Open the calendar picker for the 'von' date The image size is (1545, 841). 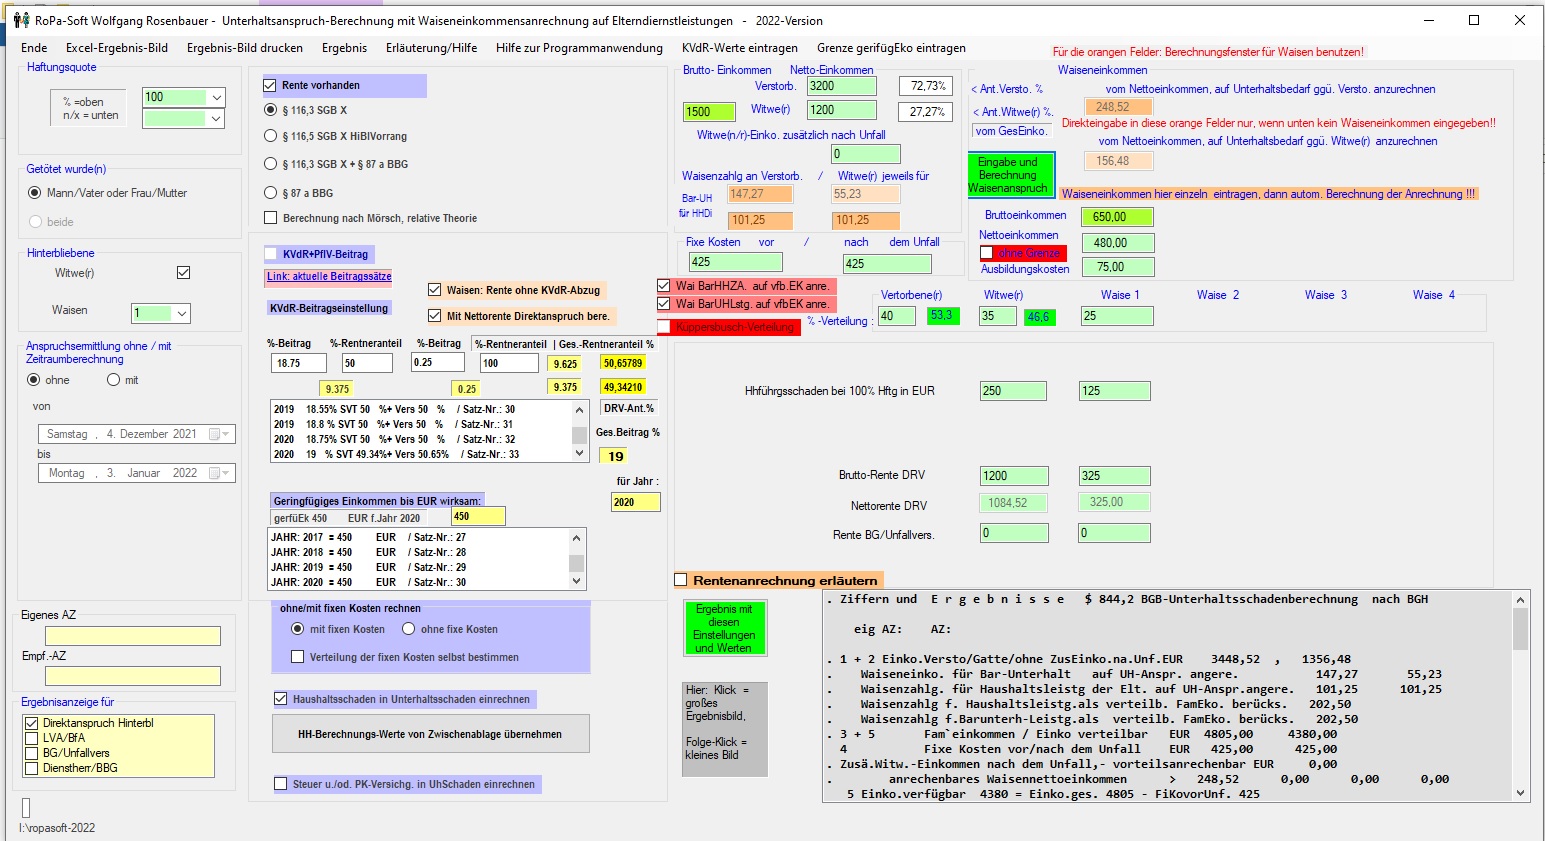point(218,434)
